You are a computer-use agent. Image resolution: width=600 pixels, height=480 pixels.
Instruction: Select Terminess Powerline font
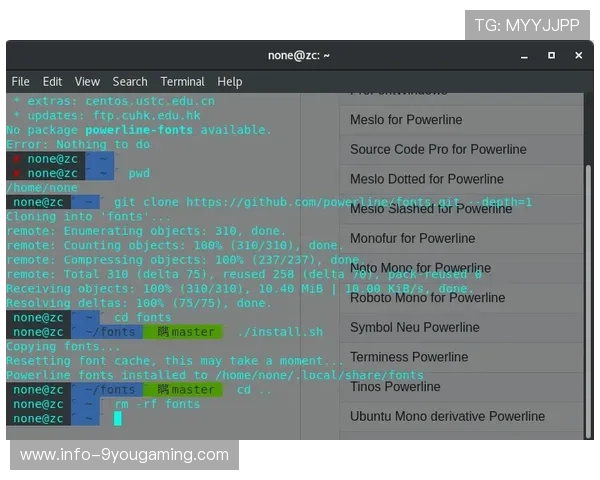(409, 357)
